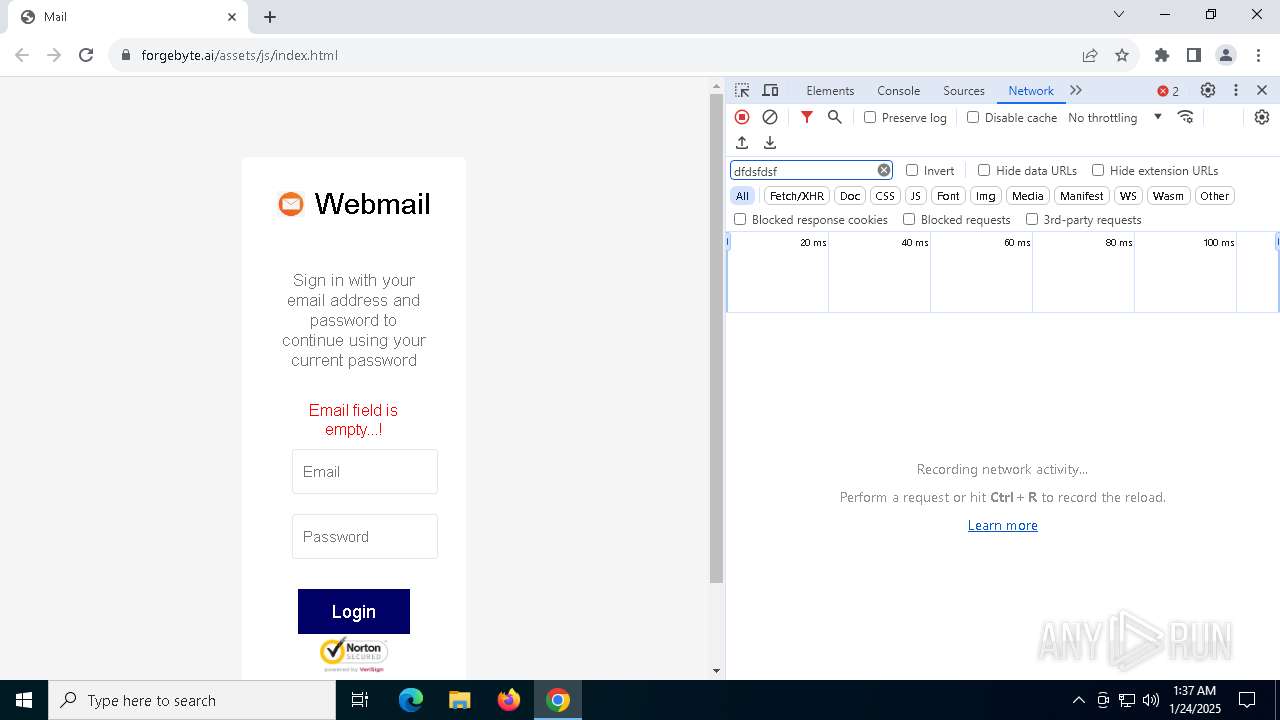Filter requests by Fetch/XHR
The width and height of the screenshot is (1280, 720).
click(797, 196)
